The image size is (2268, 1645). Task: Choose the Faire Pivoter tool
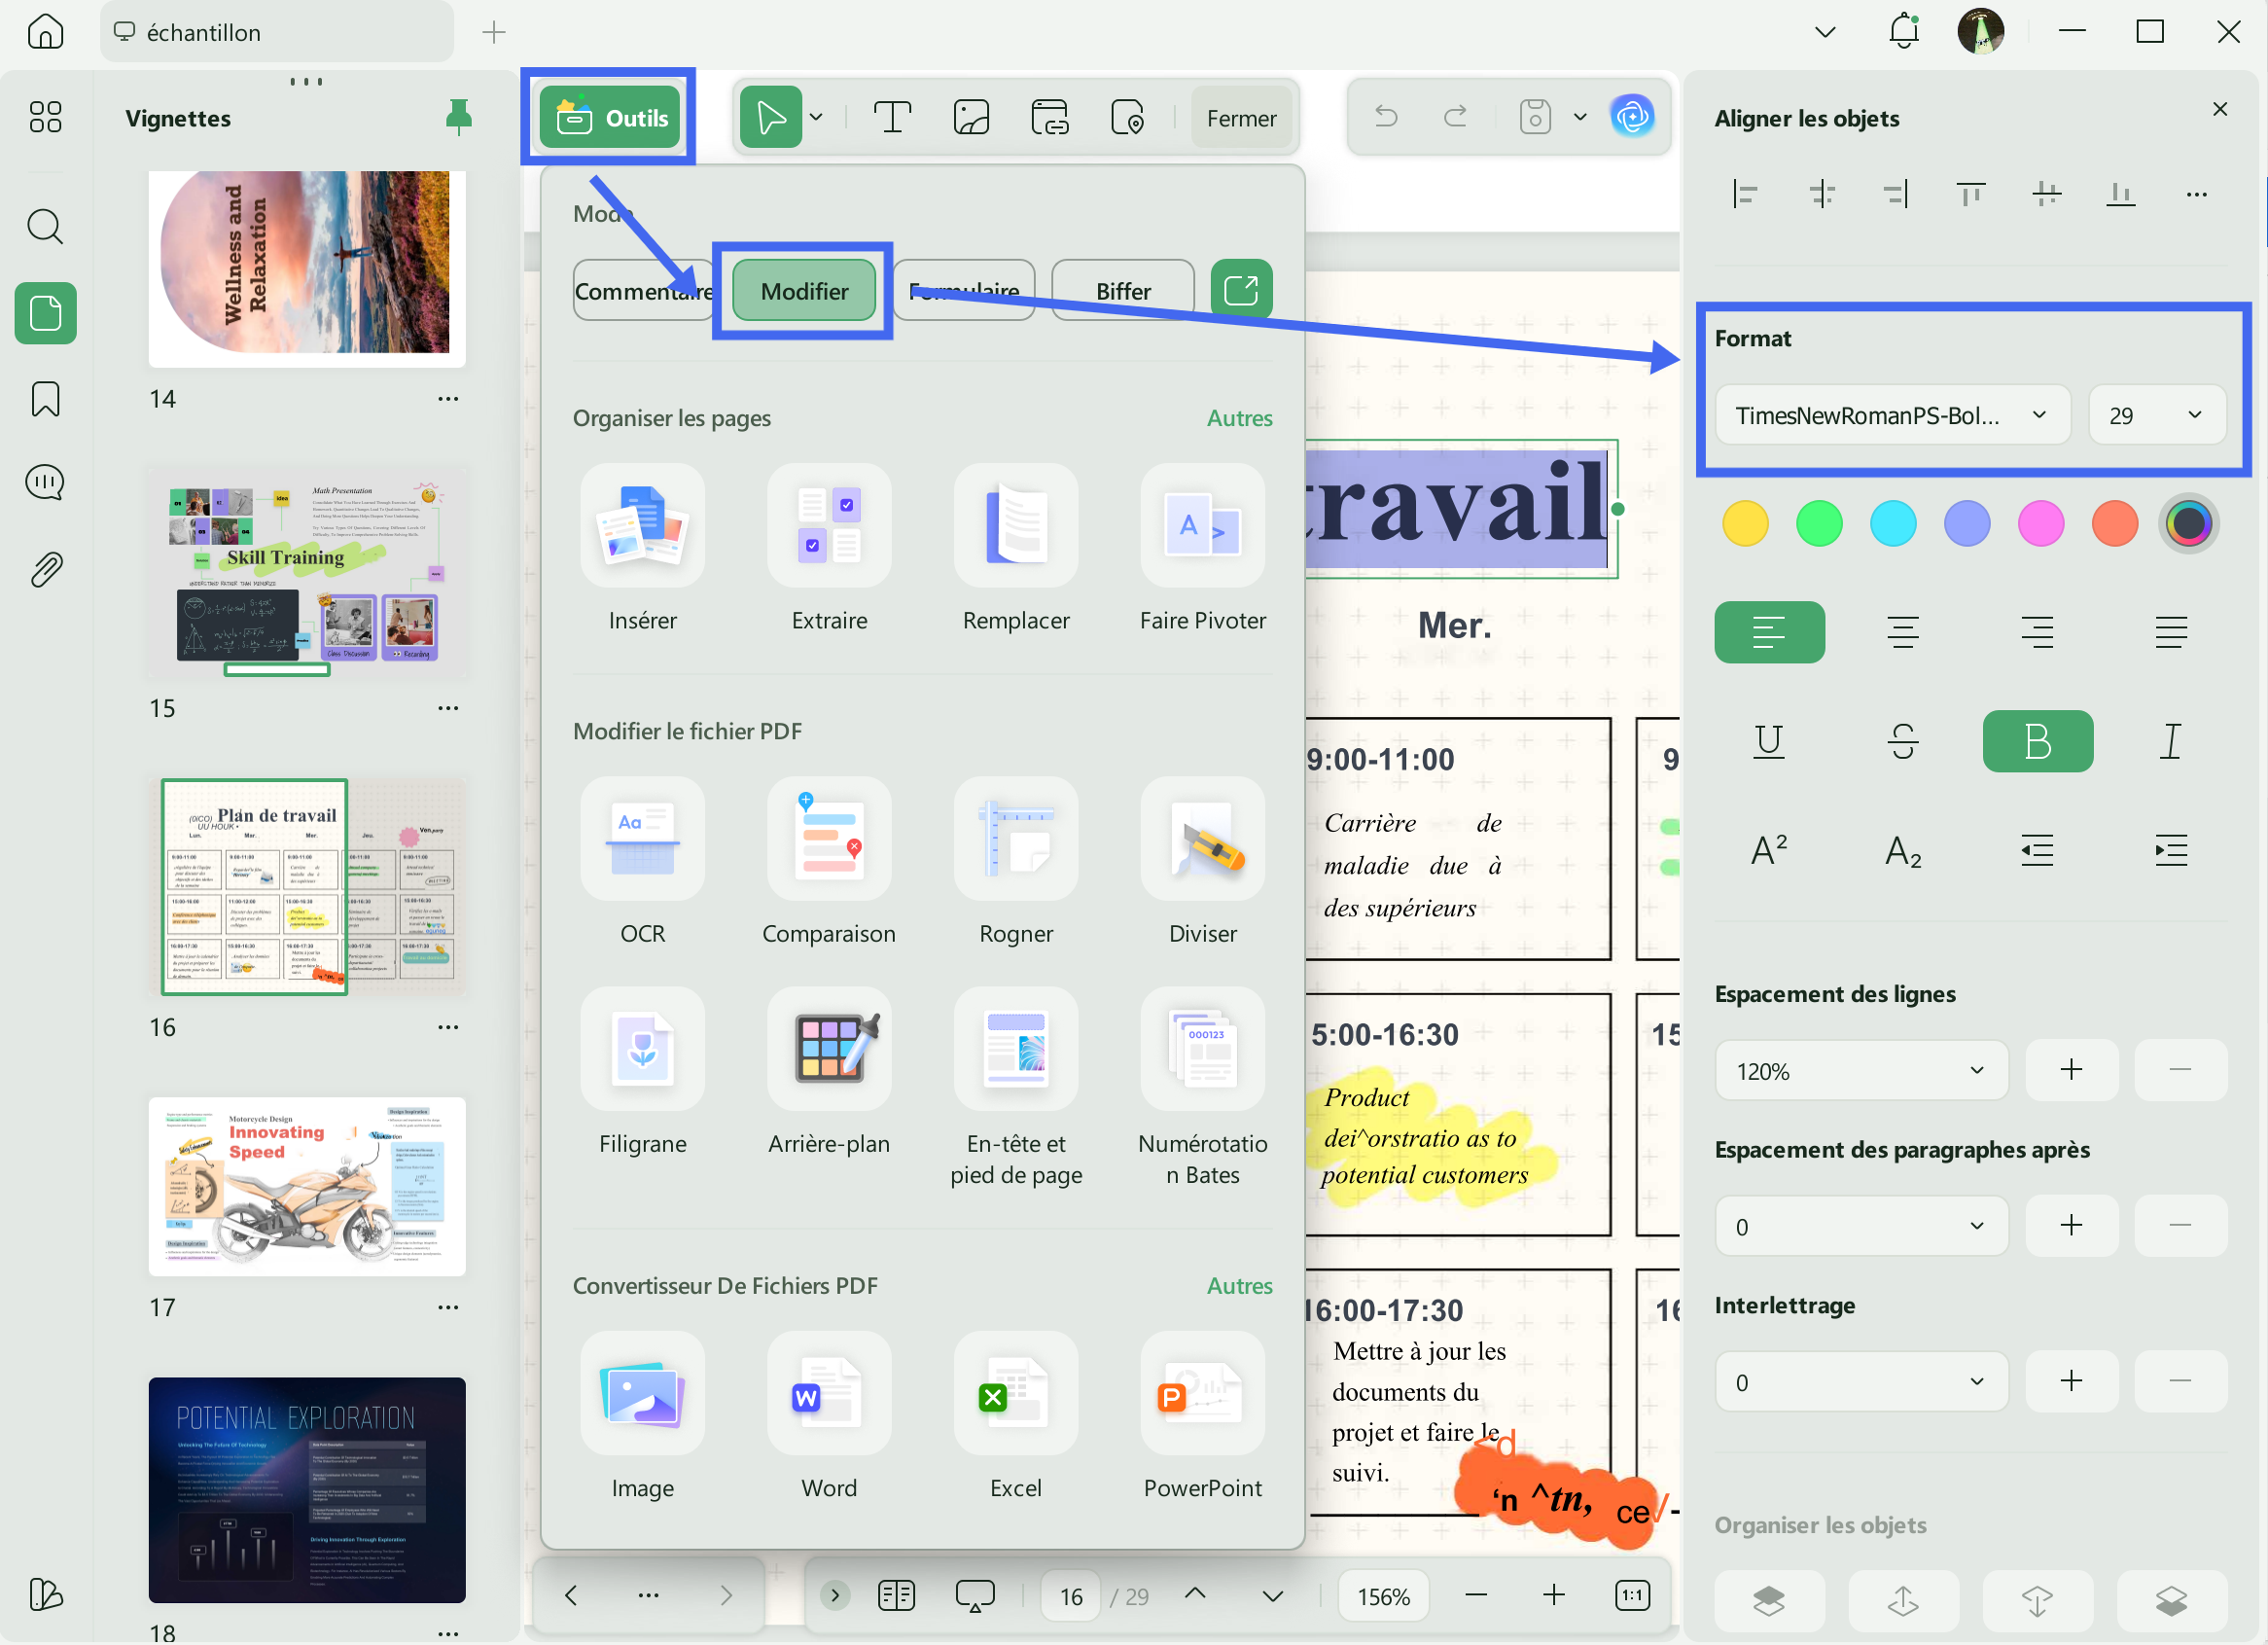tap(1202, 526)
